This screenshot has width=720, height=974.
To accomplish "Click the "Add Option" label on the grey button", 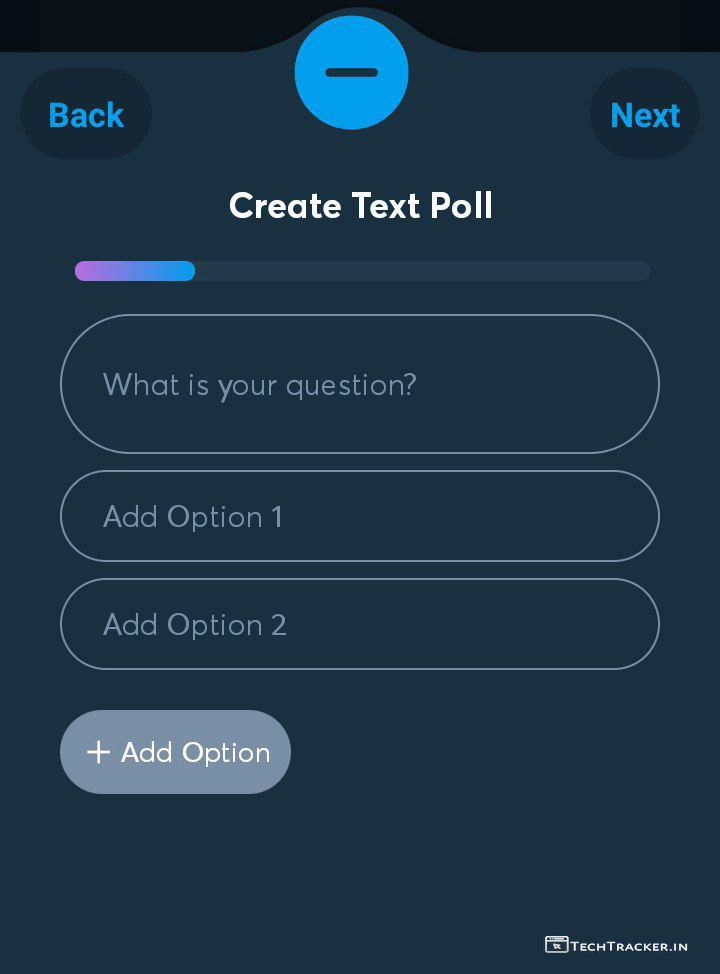I will [x=195, y=752].
